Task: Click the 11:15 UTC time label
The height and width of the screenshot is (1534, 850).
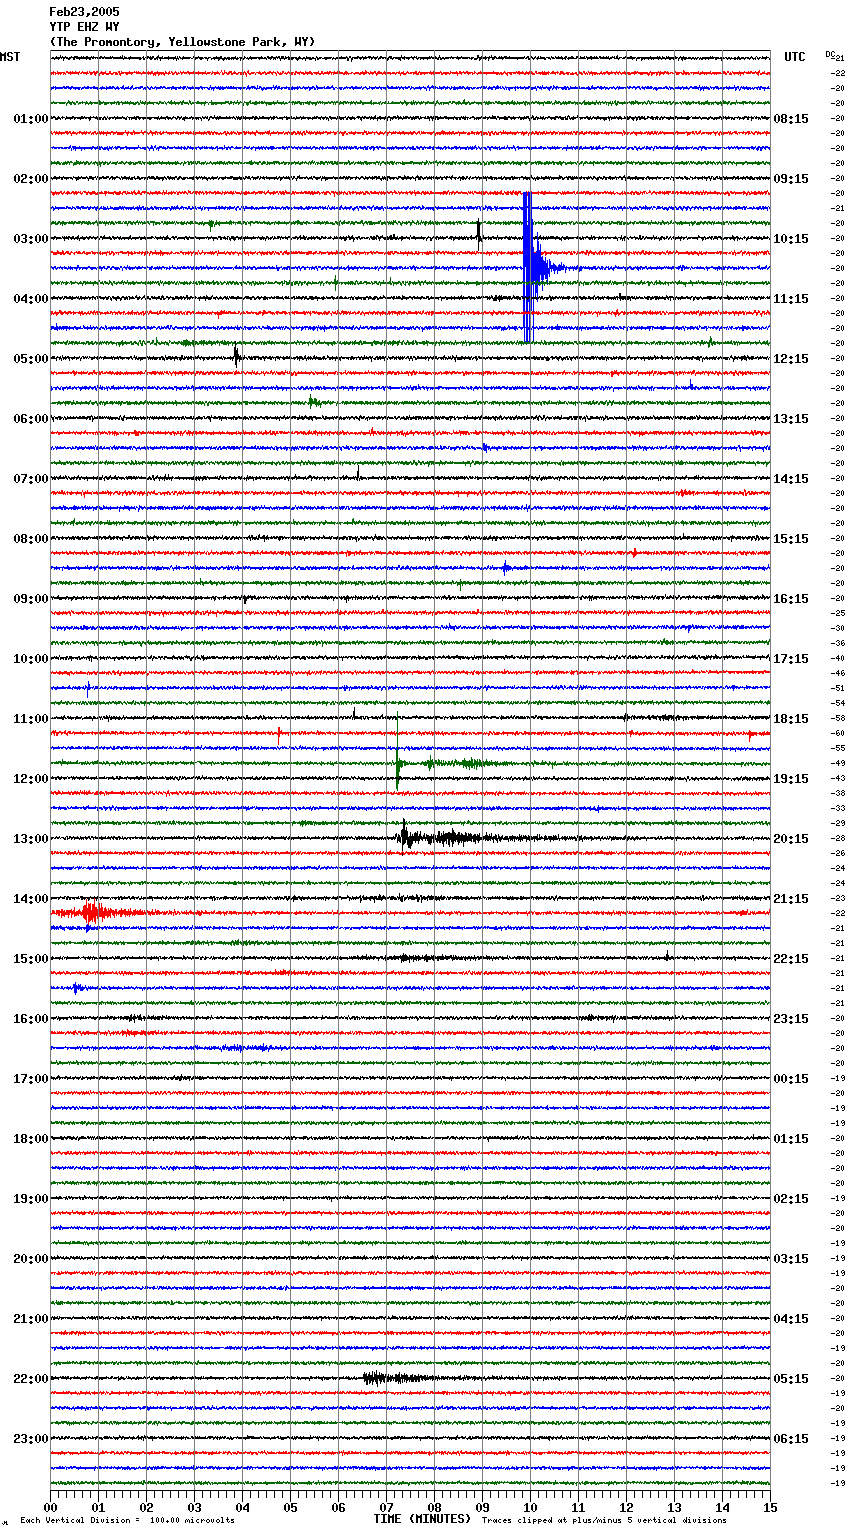Action: click(791, 299)
